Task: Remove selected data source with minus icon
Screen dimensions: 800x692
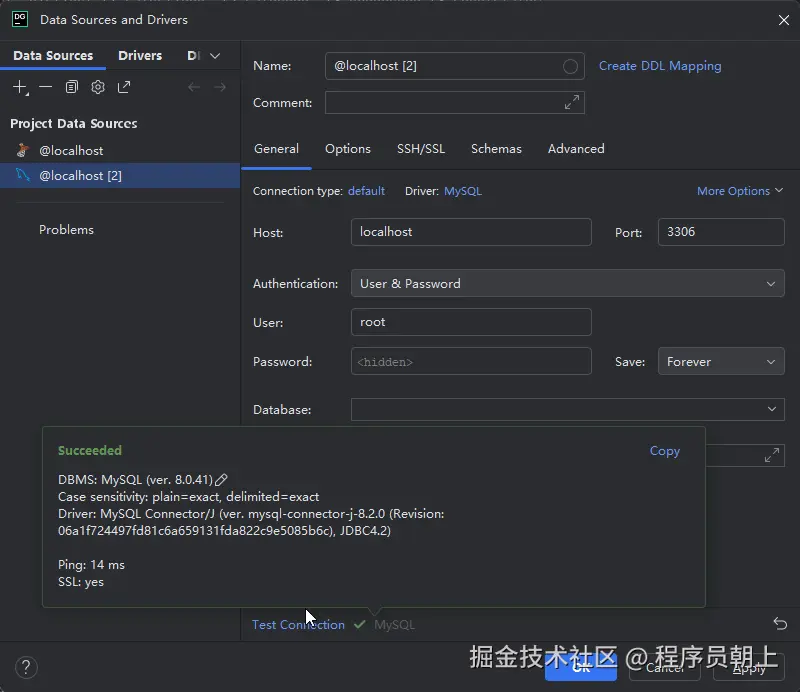Action: 45,87
